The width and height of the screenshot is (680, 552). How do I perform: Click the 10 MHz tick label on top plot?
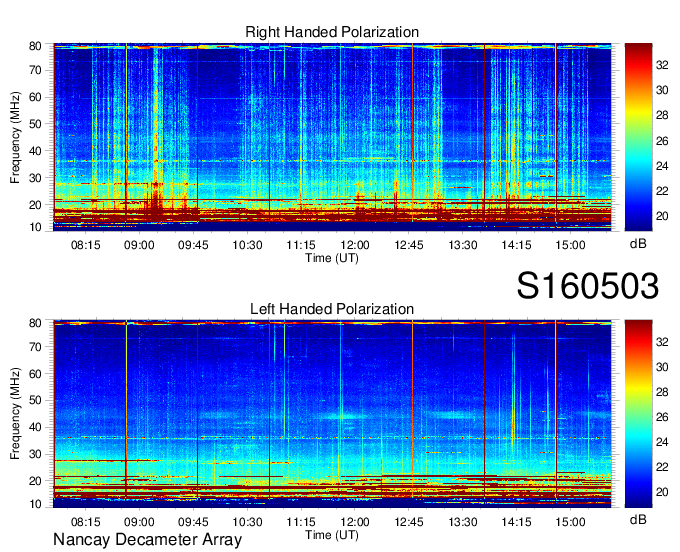coord(35,227)
